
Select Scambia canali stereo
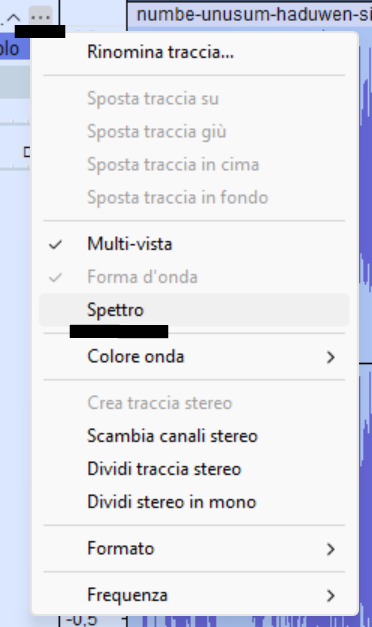194,436
